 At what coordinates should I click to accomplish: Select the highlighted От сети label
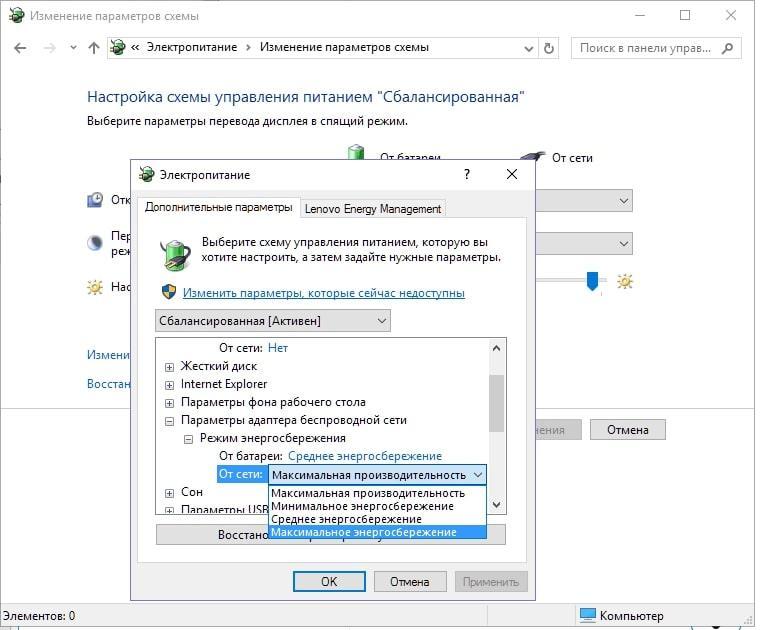[241, 474]
